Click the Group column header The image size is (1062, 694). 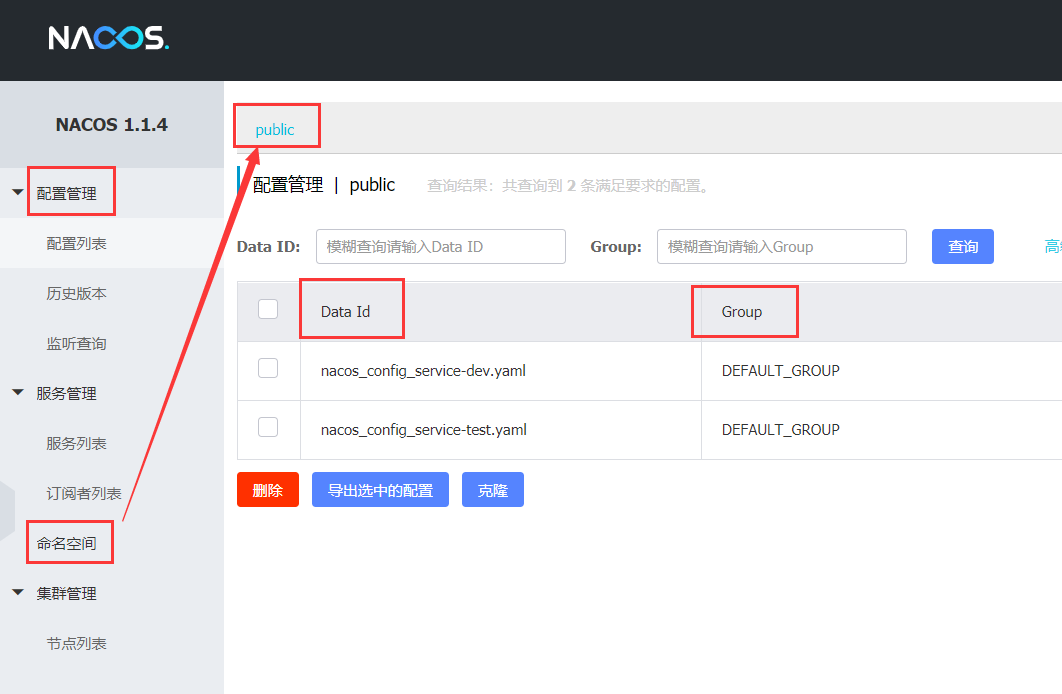tap(742, 311)
